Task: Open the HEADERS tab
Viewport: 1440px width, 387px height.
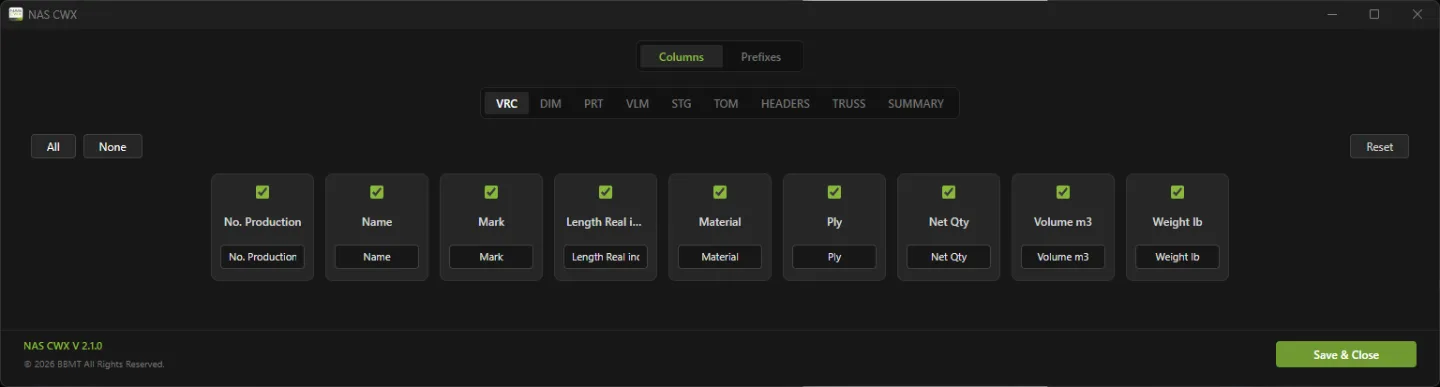Action: (785, 104)
